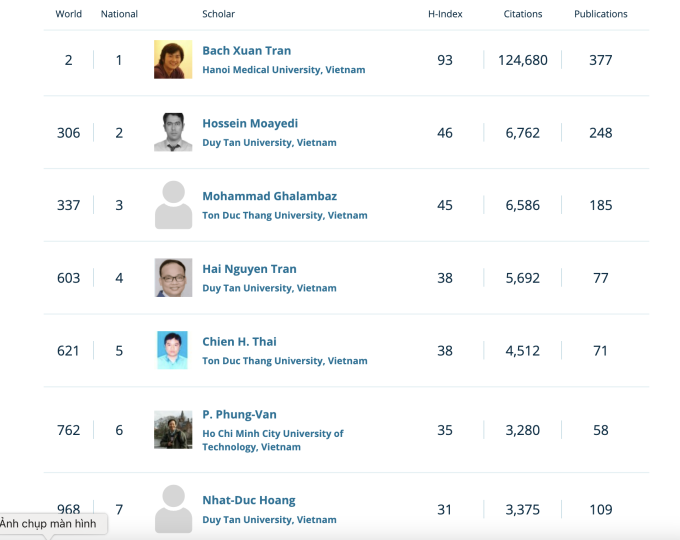Click Ho Chi Minh City University of Technology link
Screen dimensions: 680x540
[x=272, y=434]
